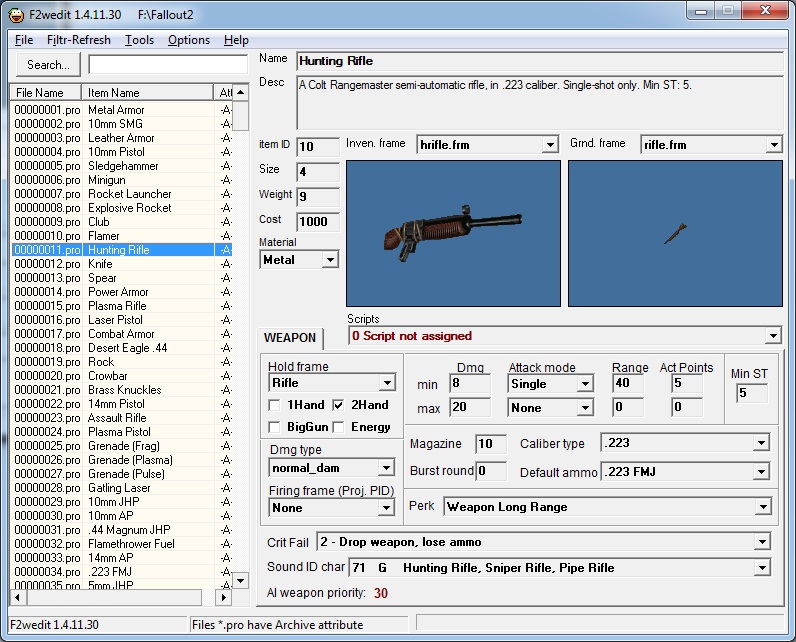Click the Name field Hunting Rifle
Screen dimensions: 796x642
pyautogui.click(x=540, y=61)
